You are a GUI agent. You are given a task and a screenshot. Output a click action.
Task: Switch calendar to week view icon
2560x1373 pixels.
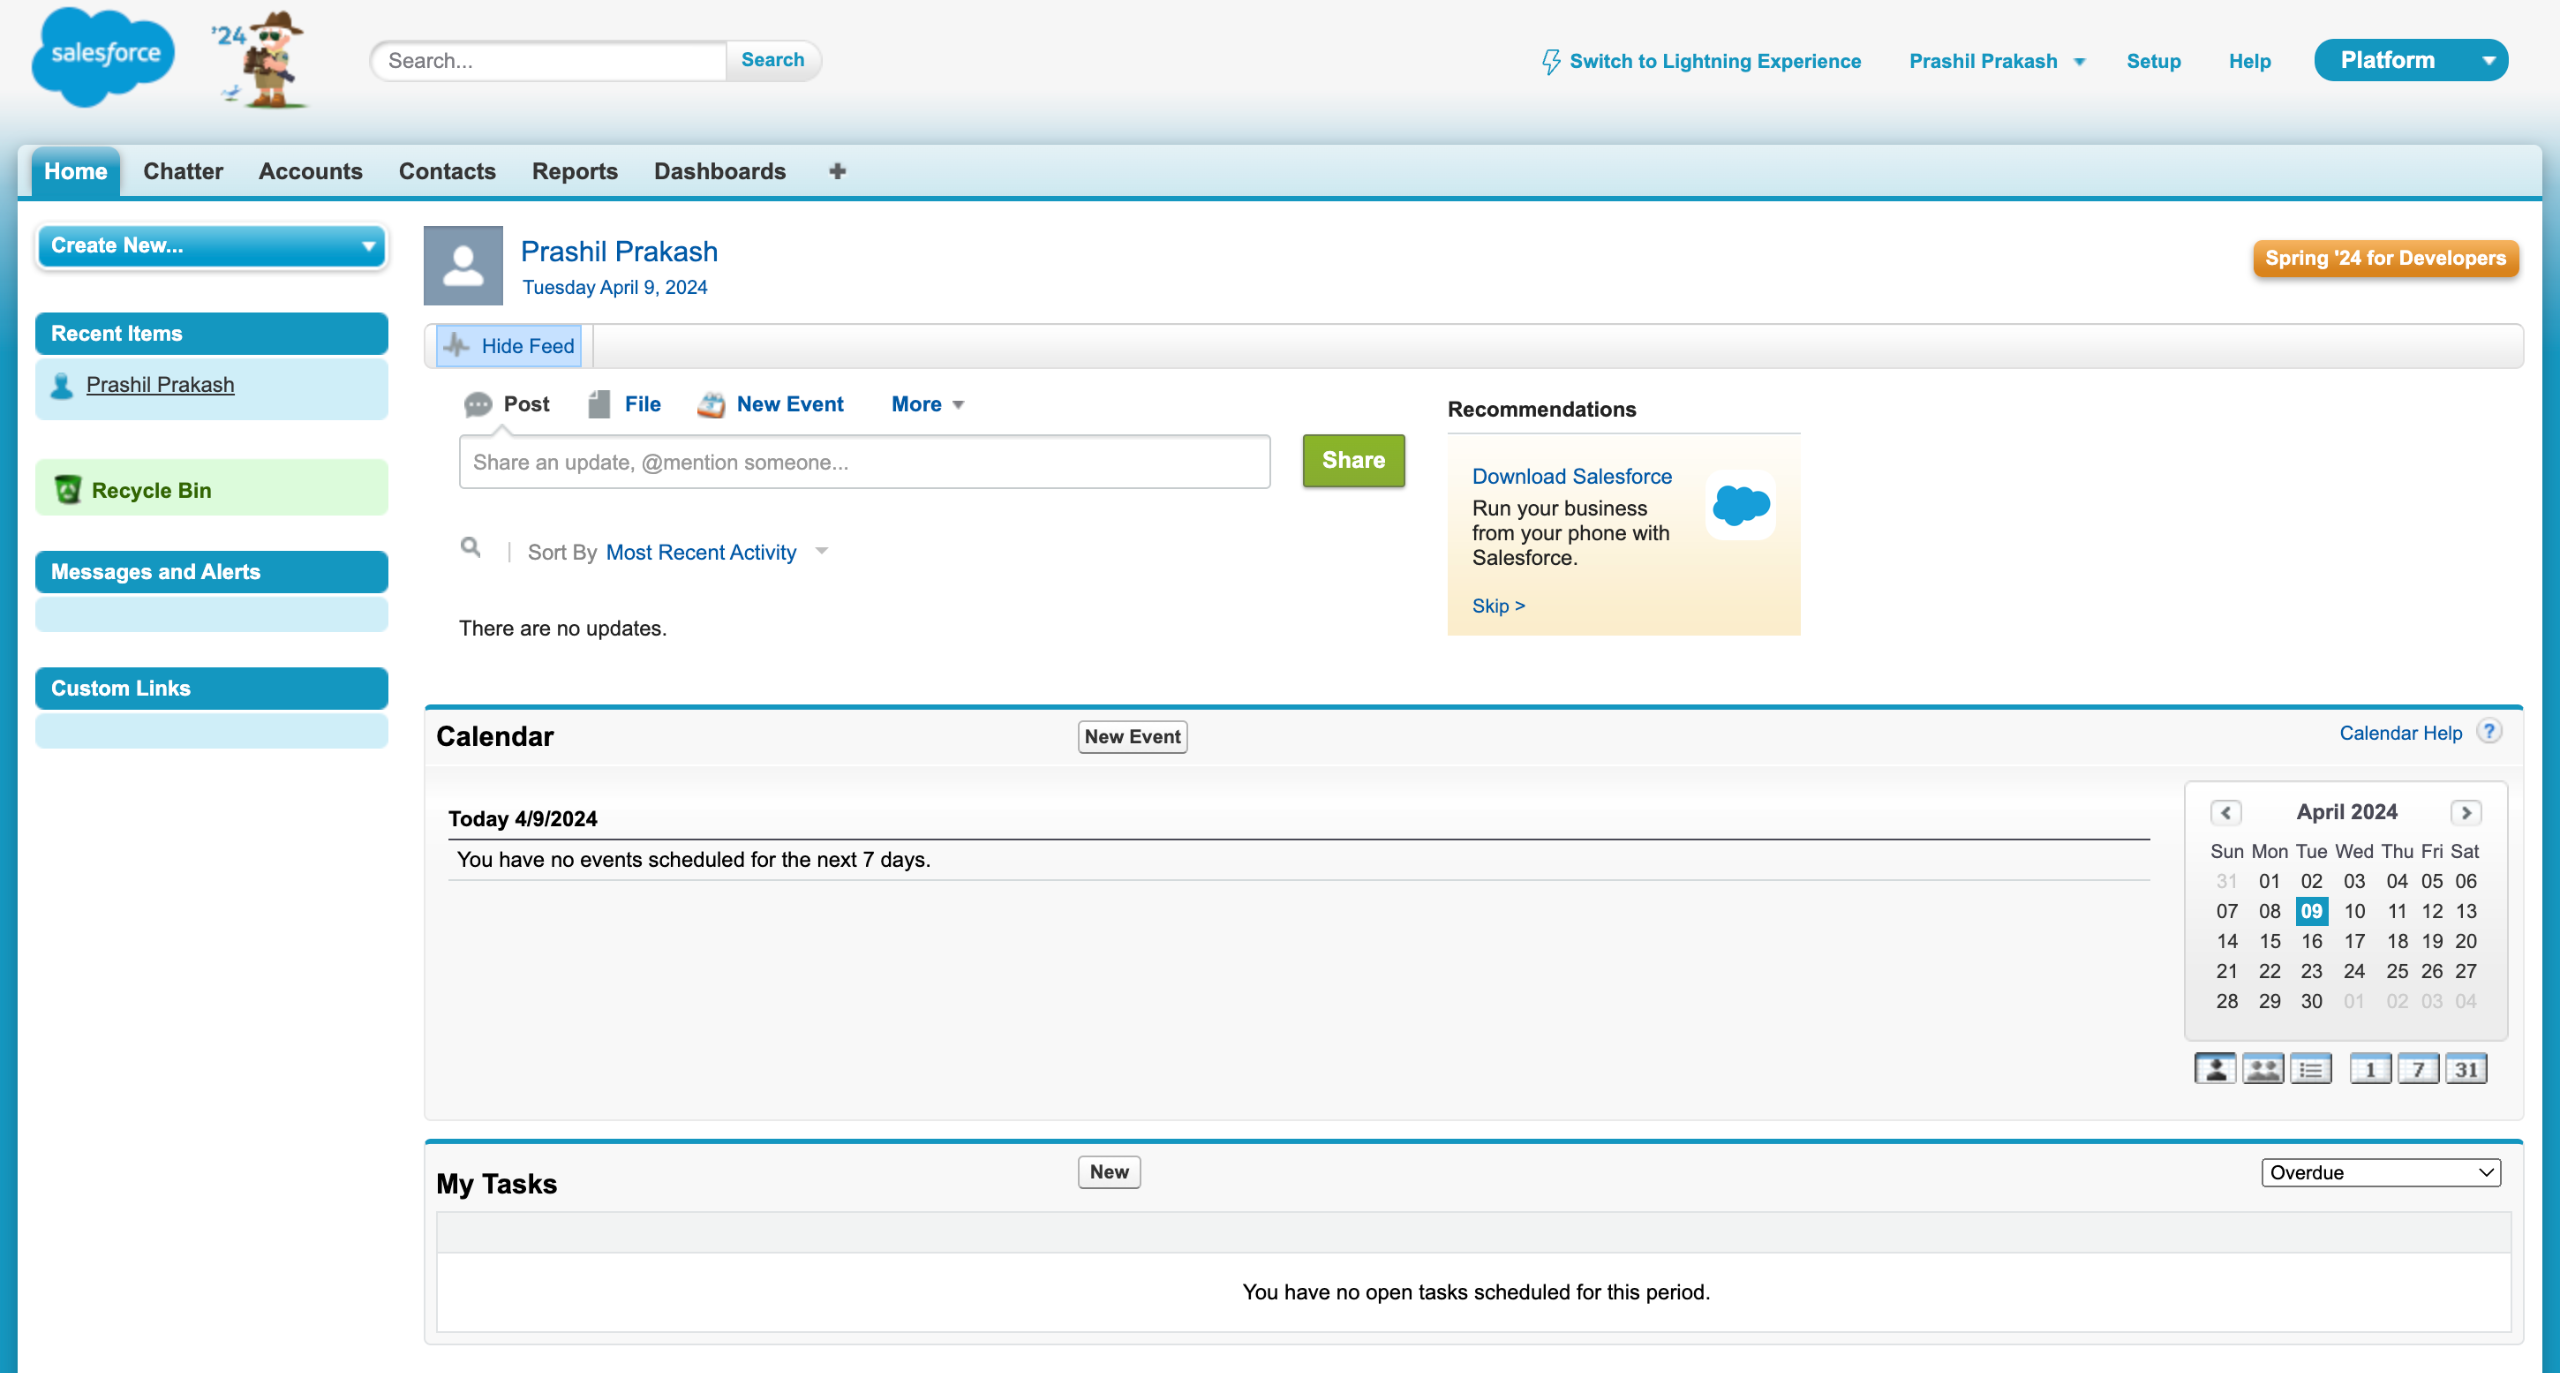coord(2419,1069)
